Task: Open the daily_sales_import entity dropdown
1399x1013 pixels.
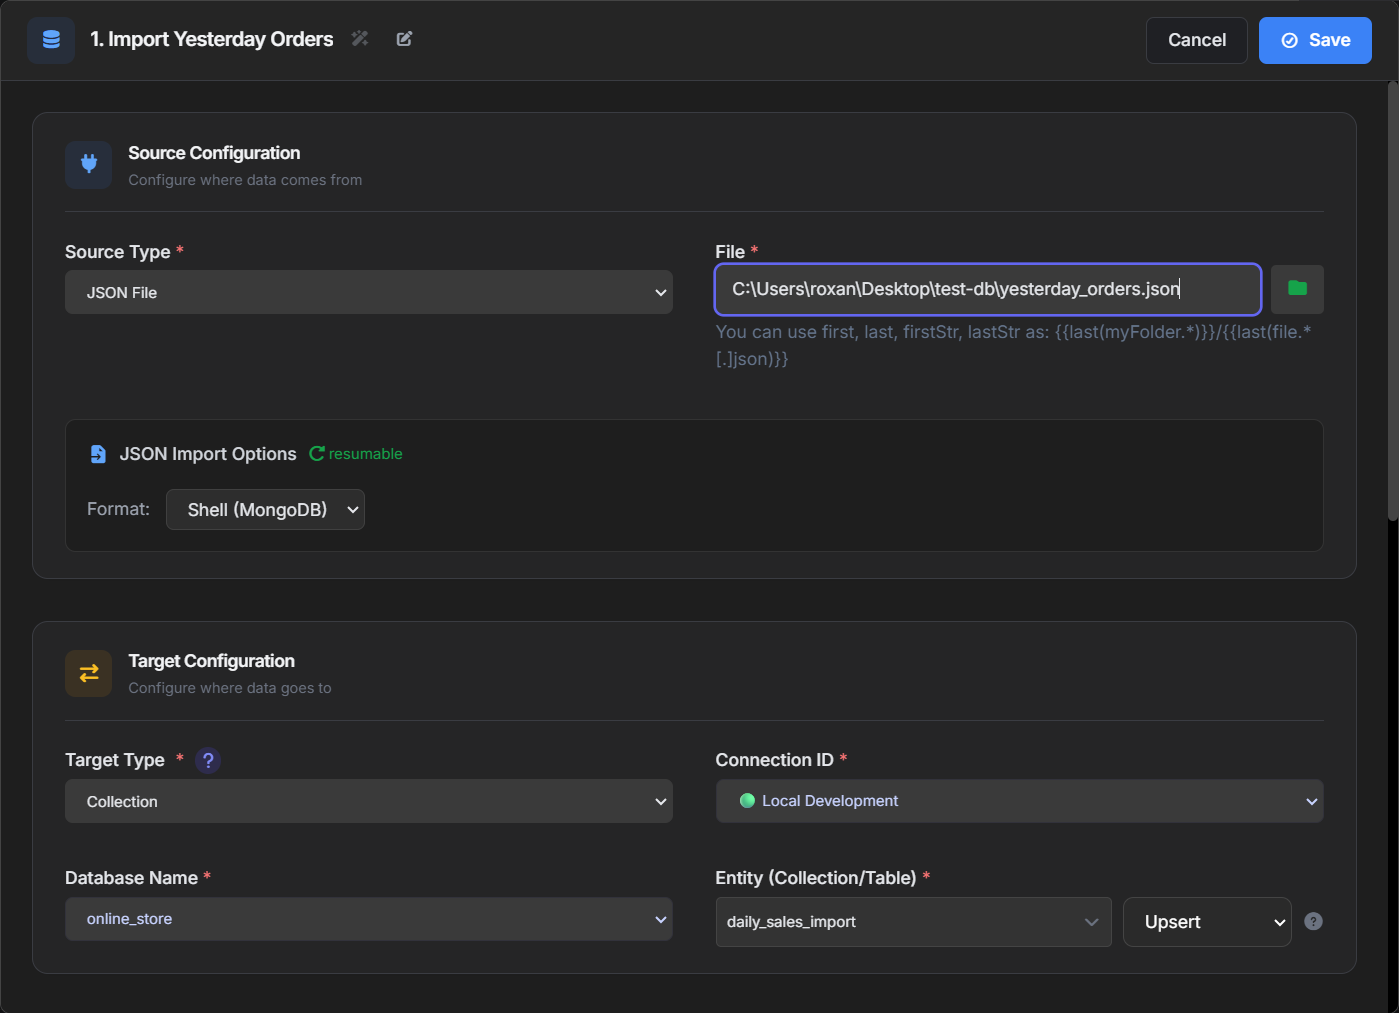Action: pyautogui.click(x=913, y=922)
